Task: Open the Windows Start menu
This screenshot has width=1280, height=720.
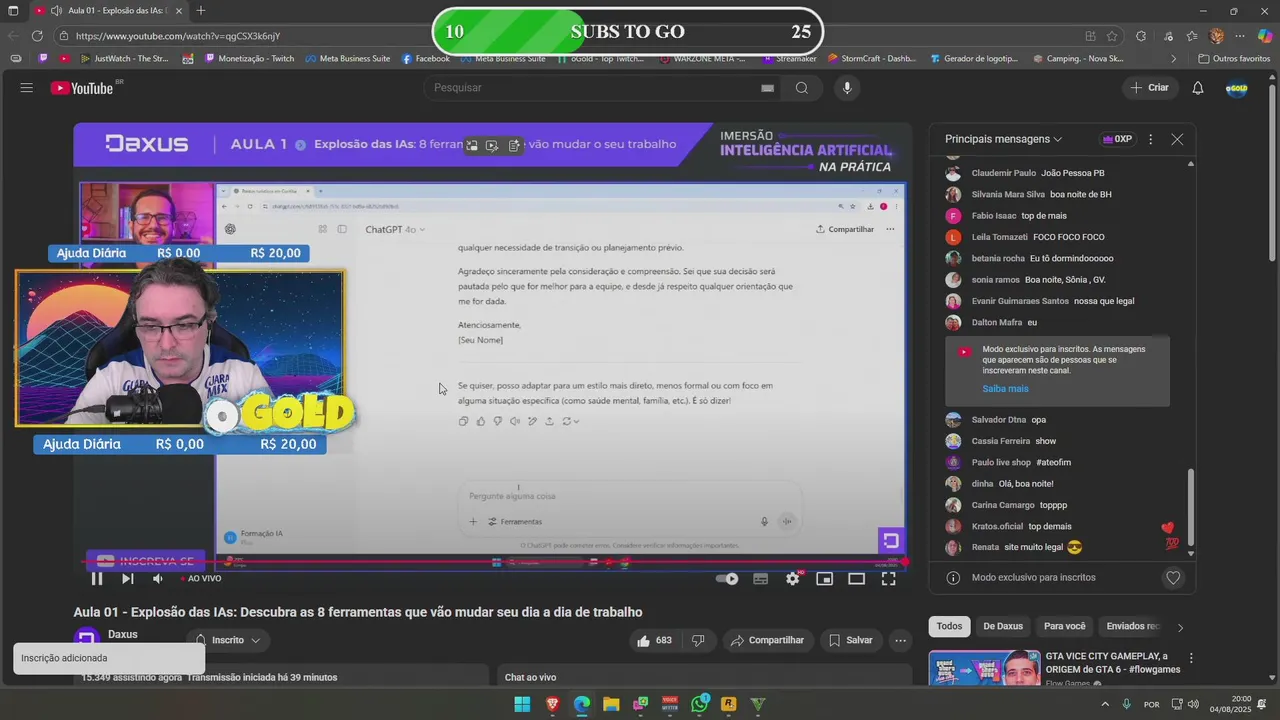Action: coord(522,704)
